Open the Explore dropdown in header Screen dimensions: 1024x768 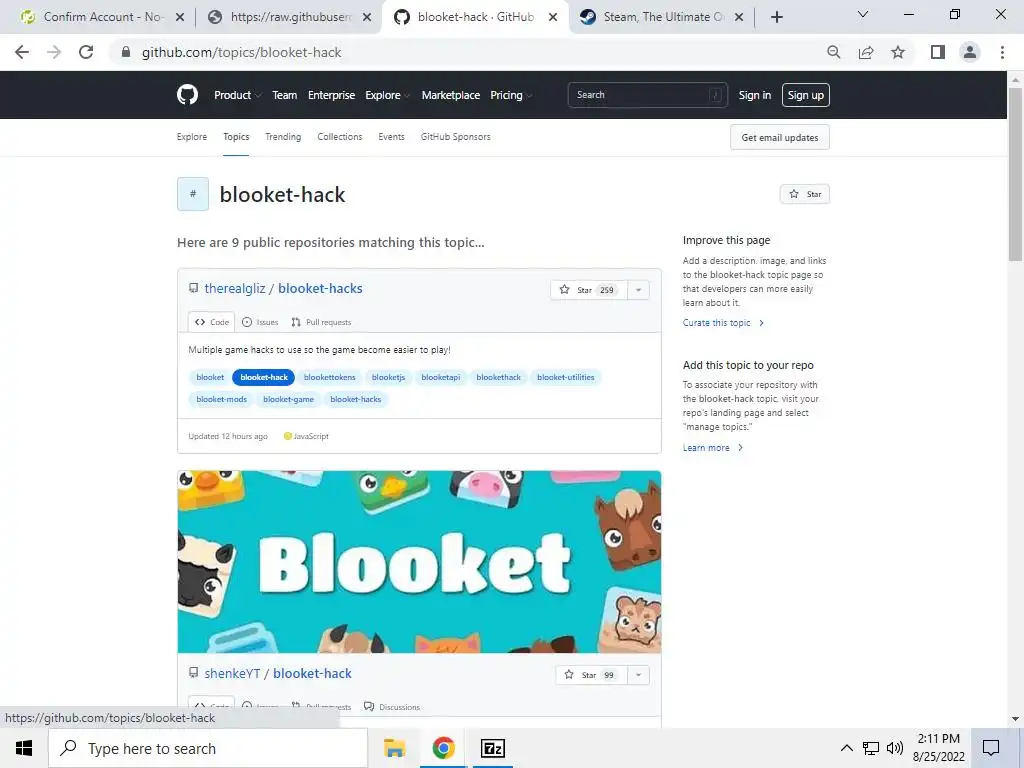pos(387,95)
